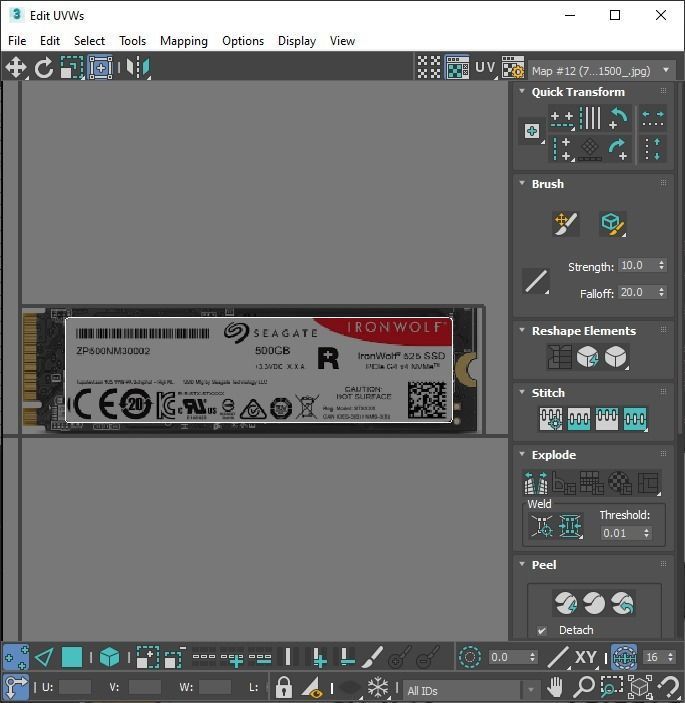
Task: Click Peel Mode icon
Action: (594, 603)
